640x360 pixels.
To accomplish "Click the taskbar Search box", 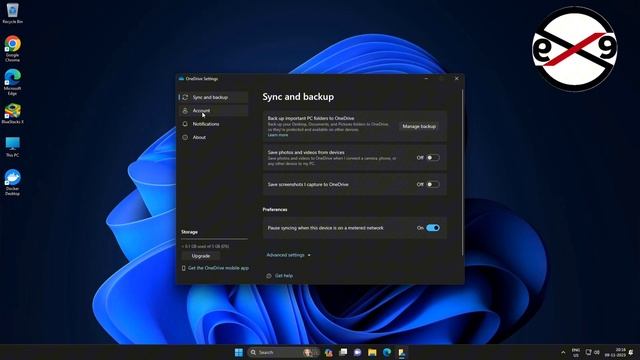I will point(282,352).
